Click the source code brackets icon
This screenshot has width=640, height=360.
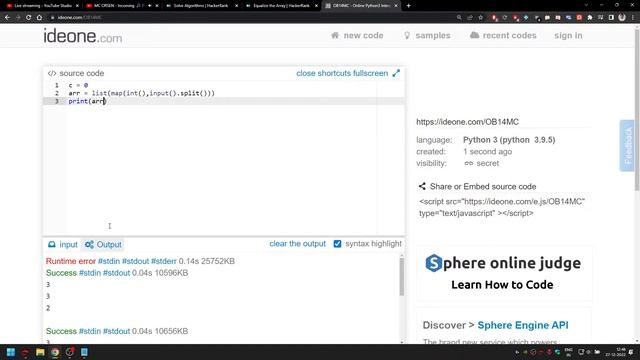click(x=52, y=73)
